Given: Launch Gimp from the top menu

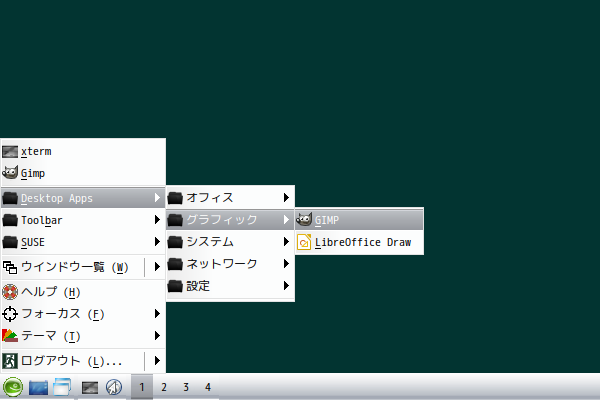Looking at the screenshot, I should [x=83, y=173].
